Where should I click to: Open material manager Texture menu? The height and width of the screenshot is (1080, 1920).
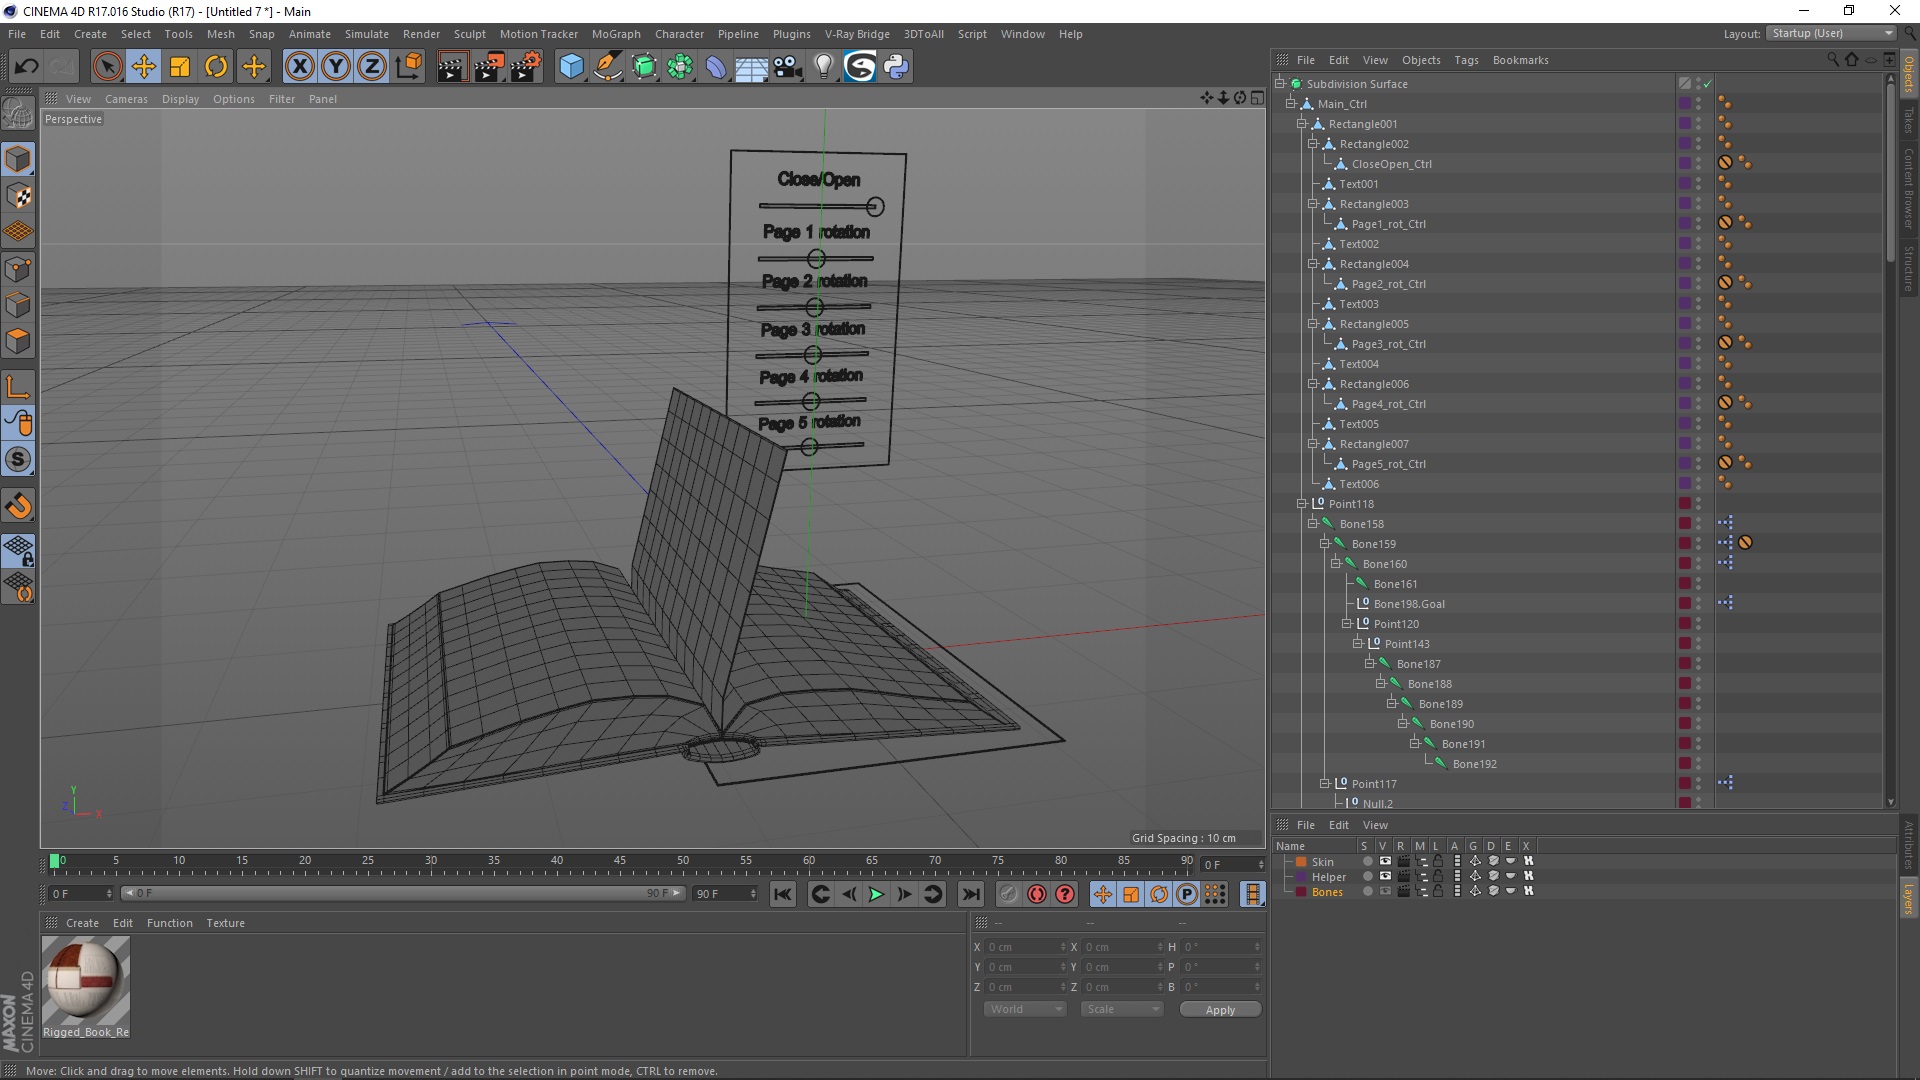(x=225, y=923)
